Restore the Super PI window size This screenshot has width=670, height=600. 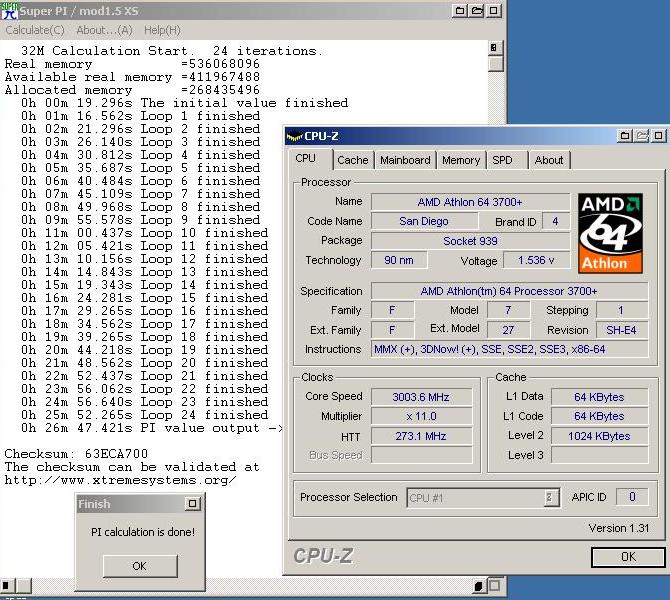point(476,11)
